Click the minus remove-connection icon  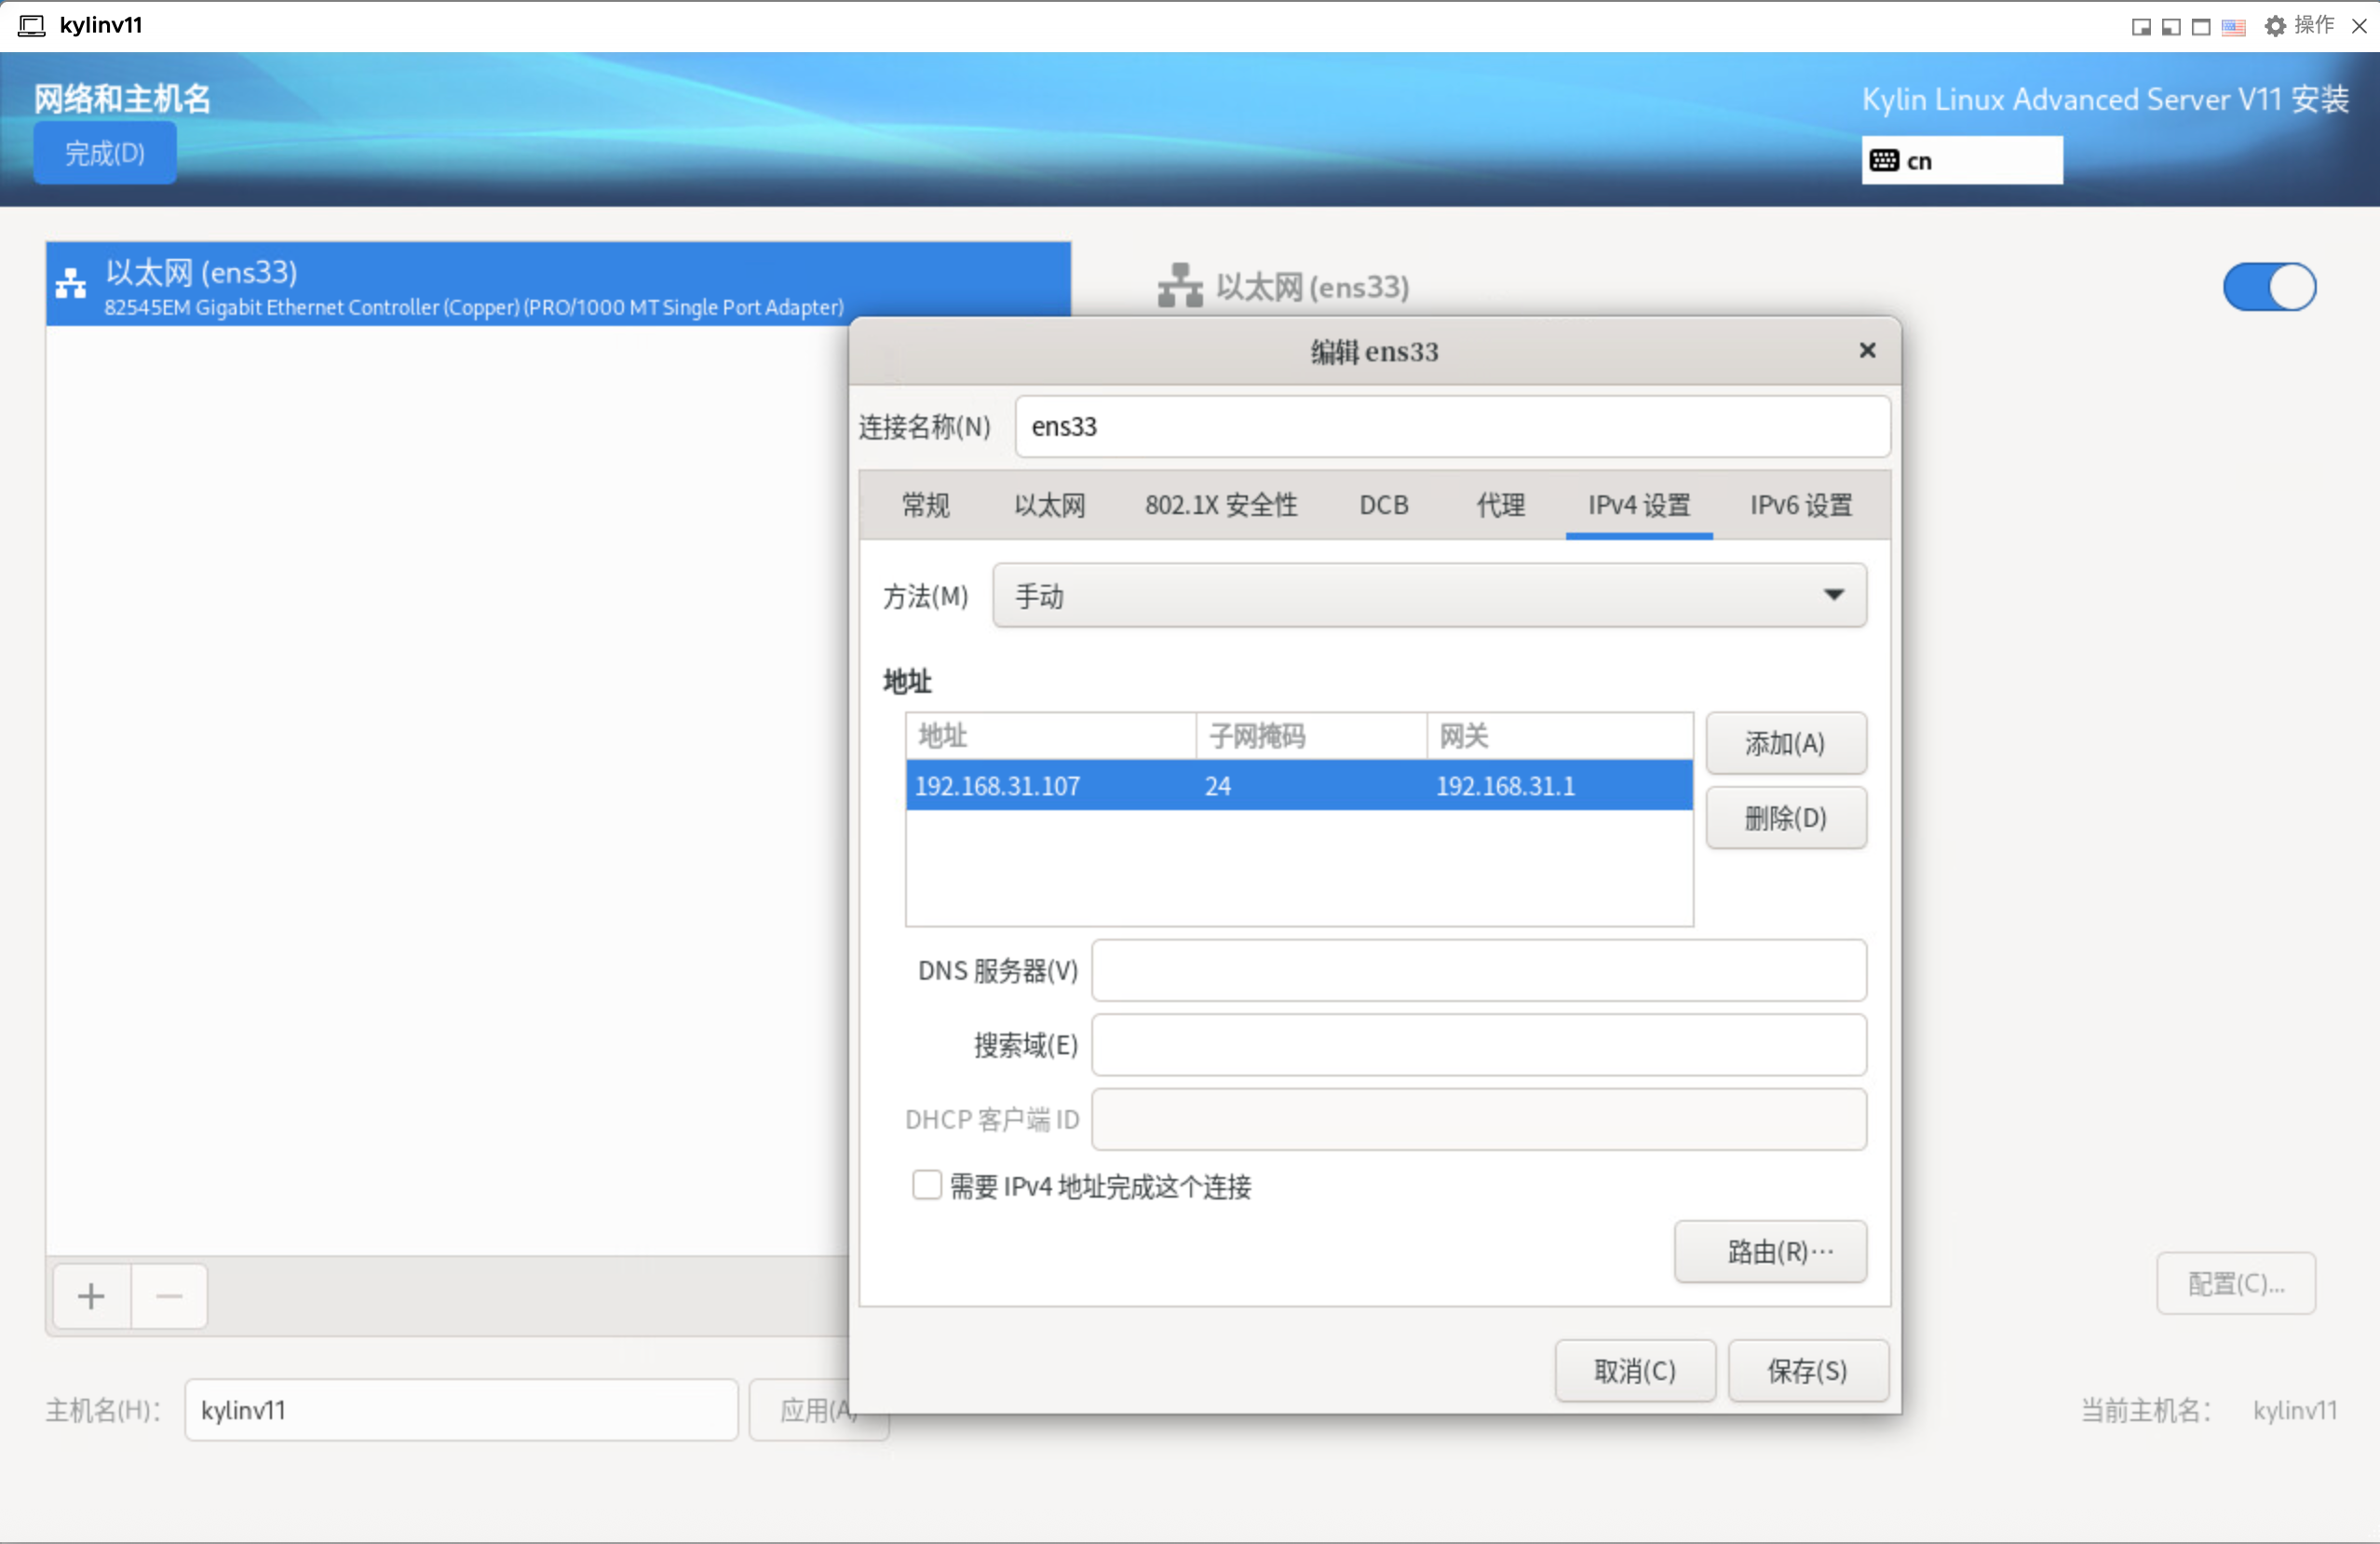[169, 1296]
